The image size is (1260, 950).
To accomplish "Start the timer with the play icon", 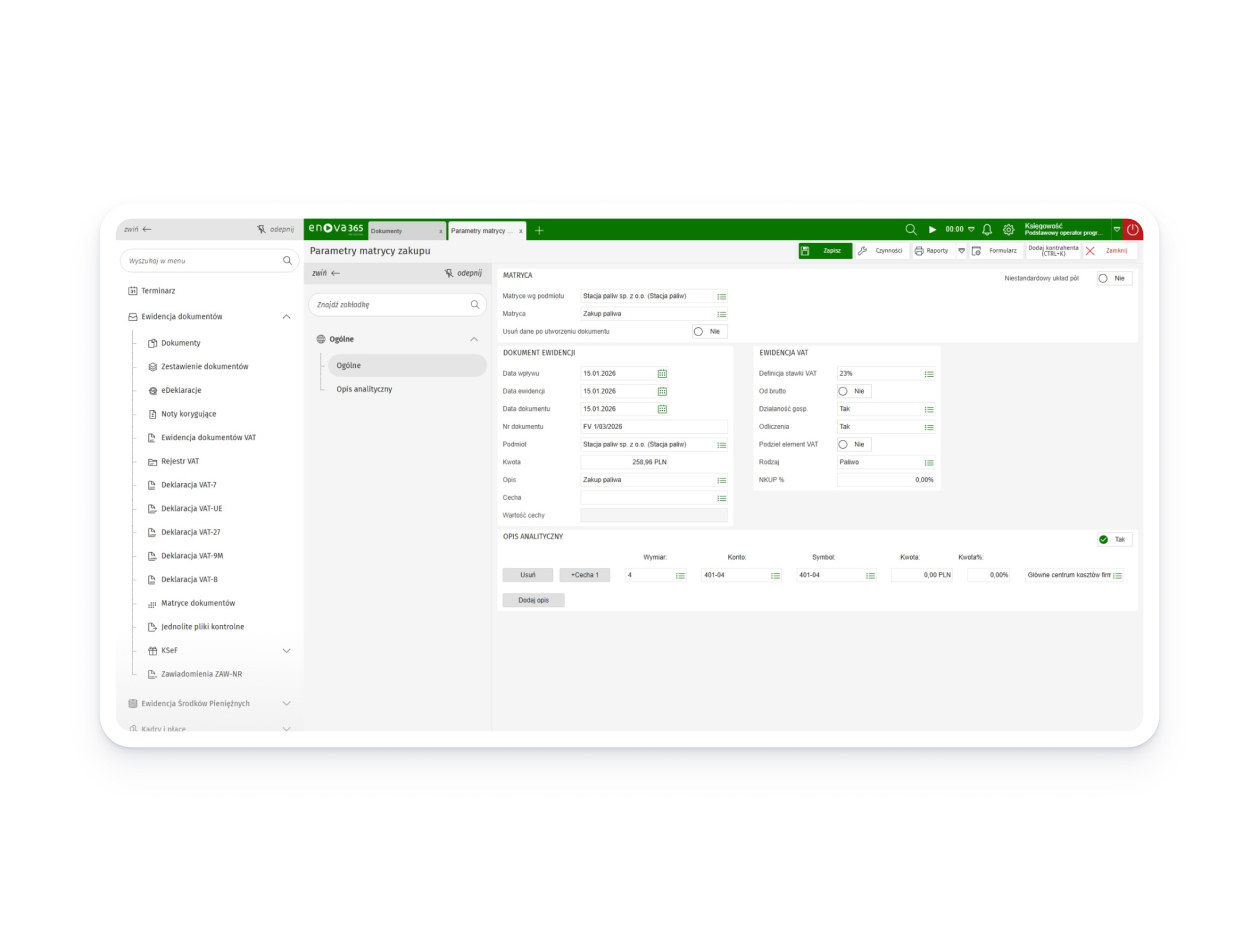I will [933, 230].
